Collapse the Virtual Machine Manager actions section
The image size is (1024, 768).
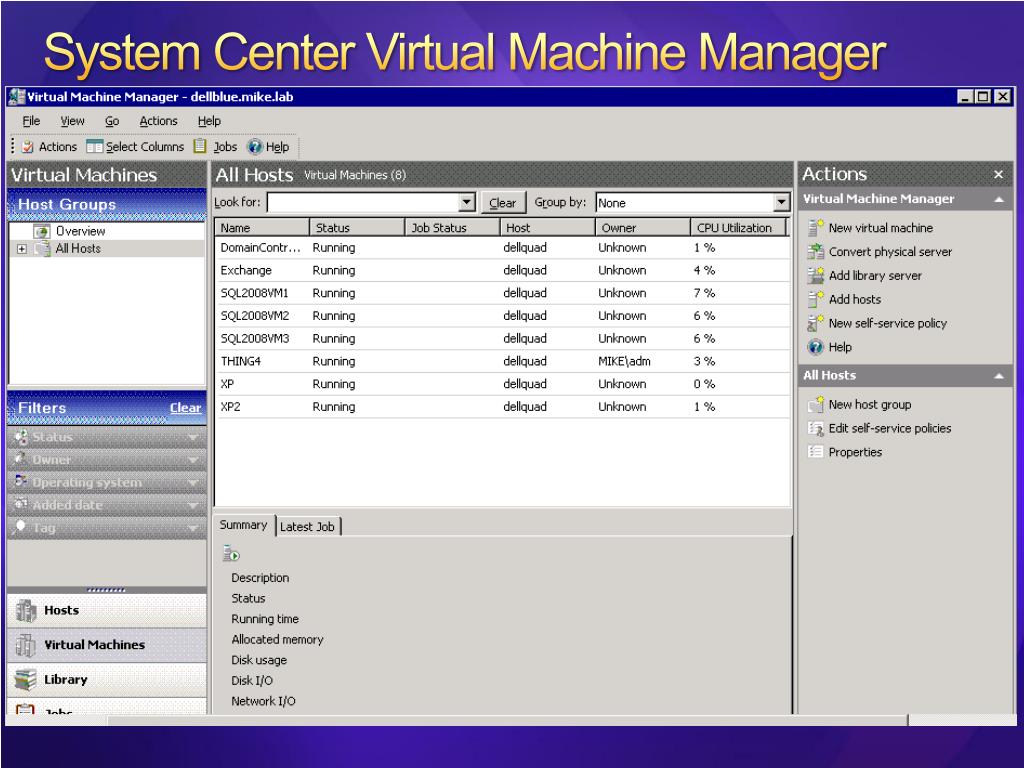(999, 199)
